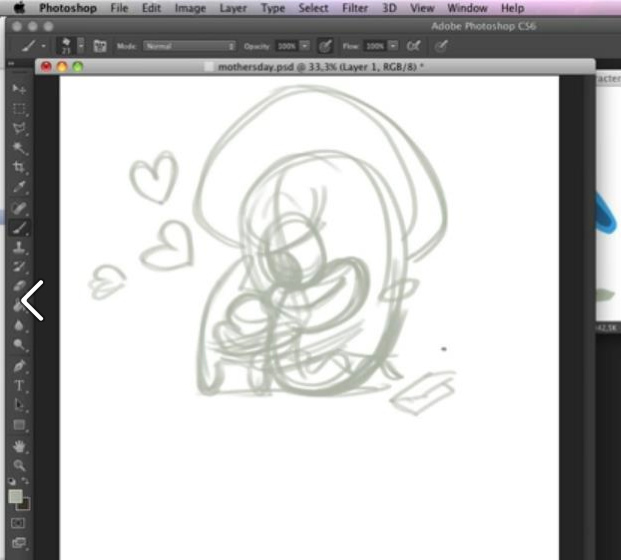Select the Magic Wand tool
The width and height of the screenshot is (621, 560).
click(19, 148)
